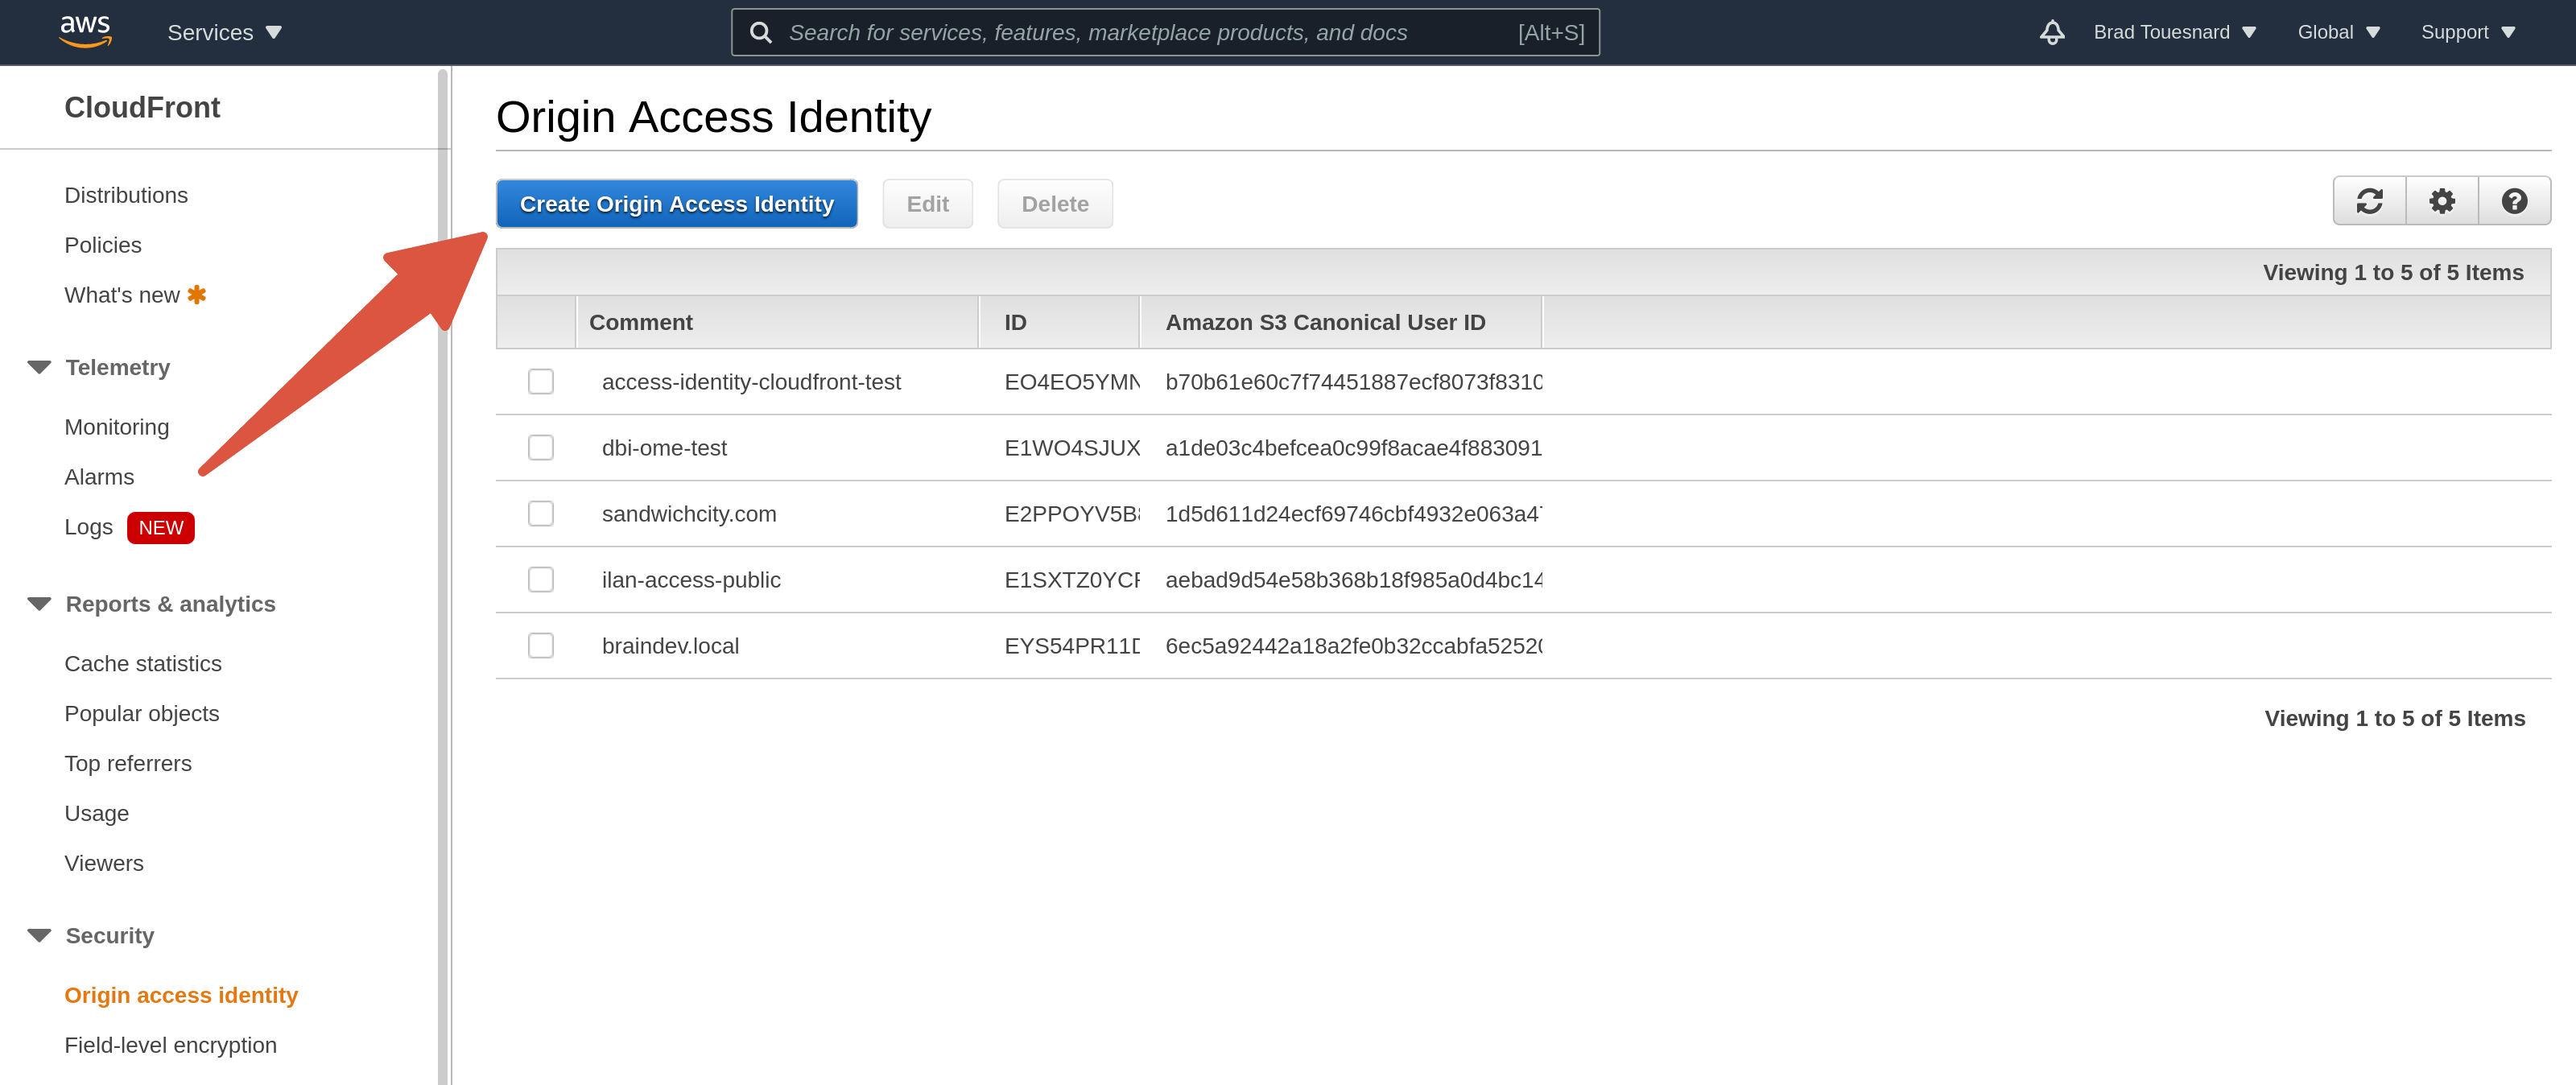Expand the Support dropdown
The width and height of the screenshot is (2576, 1085).
click(2468, 31)
